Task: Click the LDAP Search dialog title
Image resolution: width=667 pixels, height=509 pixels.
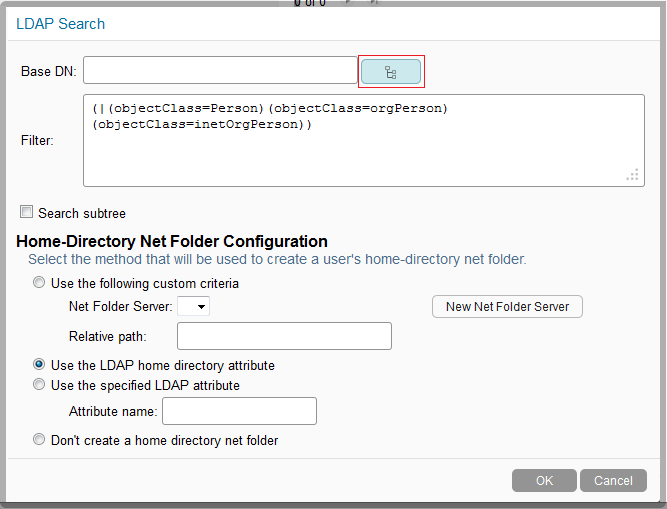Action: point(60,24)
